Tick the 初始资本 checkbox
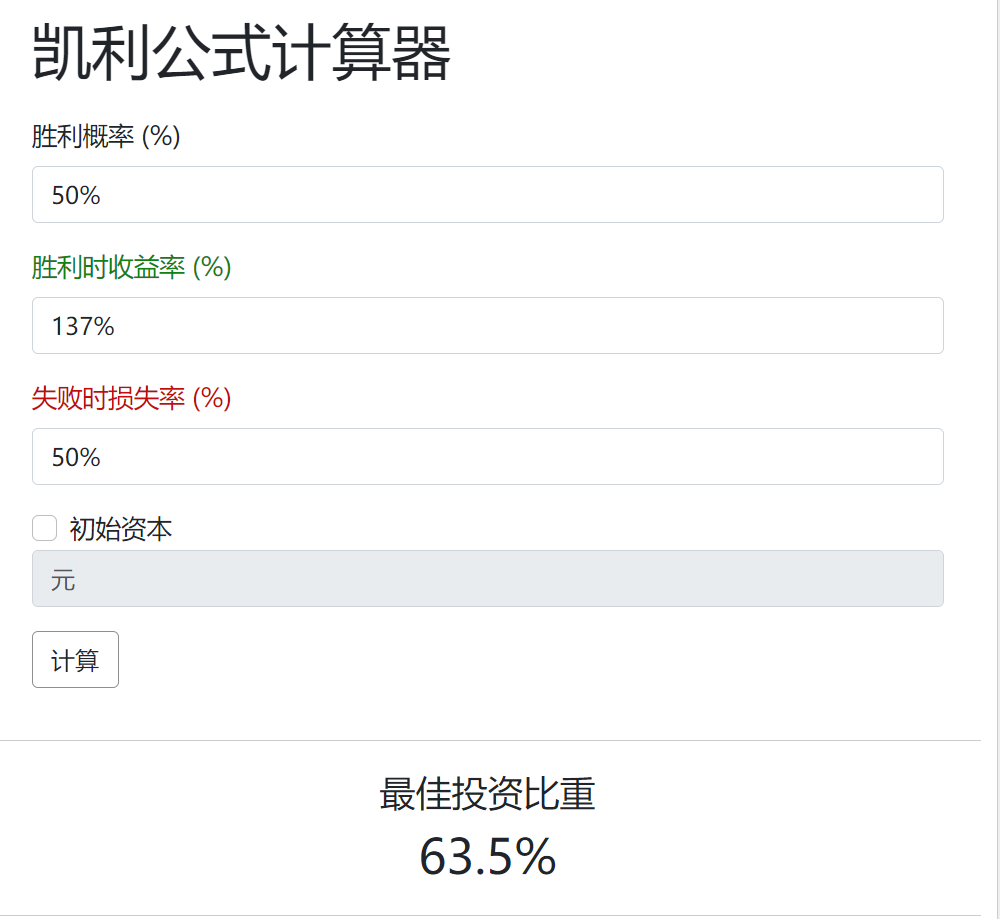Image resolution: width=1000 pixels, height=919 pixels. [x=44, y=528]
